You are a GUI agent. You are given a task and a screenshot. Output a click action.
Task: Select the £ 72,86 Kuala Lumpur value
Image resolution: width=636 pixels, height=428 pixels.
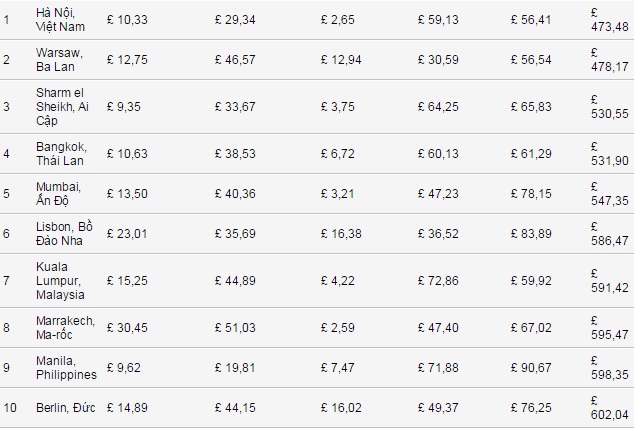(x=438, y=281)
